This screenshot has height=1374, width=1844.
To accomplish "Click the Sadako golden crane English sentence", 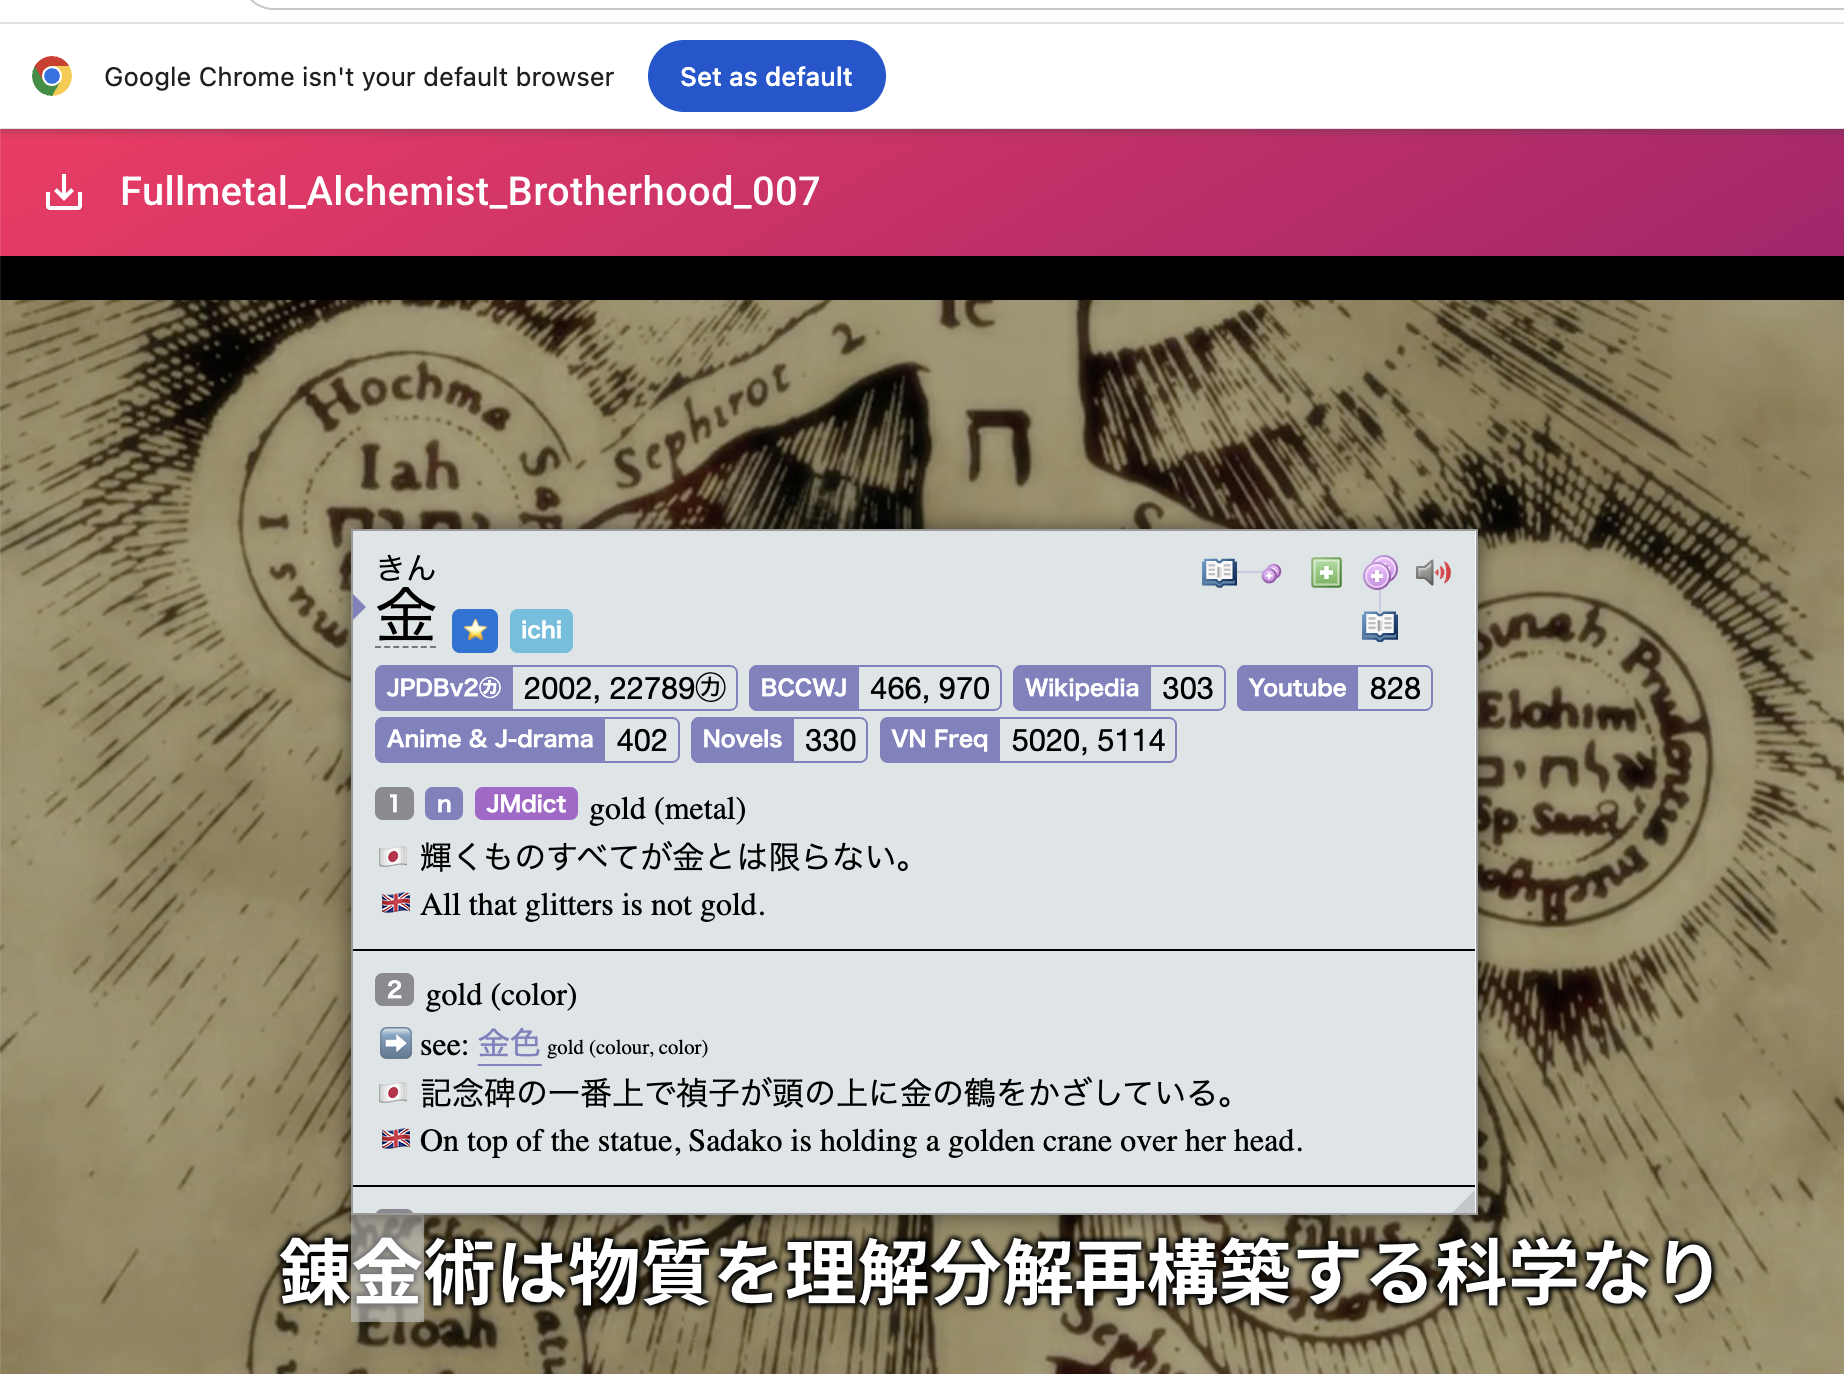I will point(861,1140).
